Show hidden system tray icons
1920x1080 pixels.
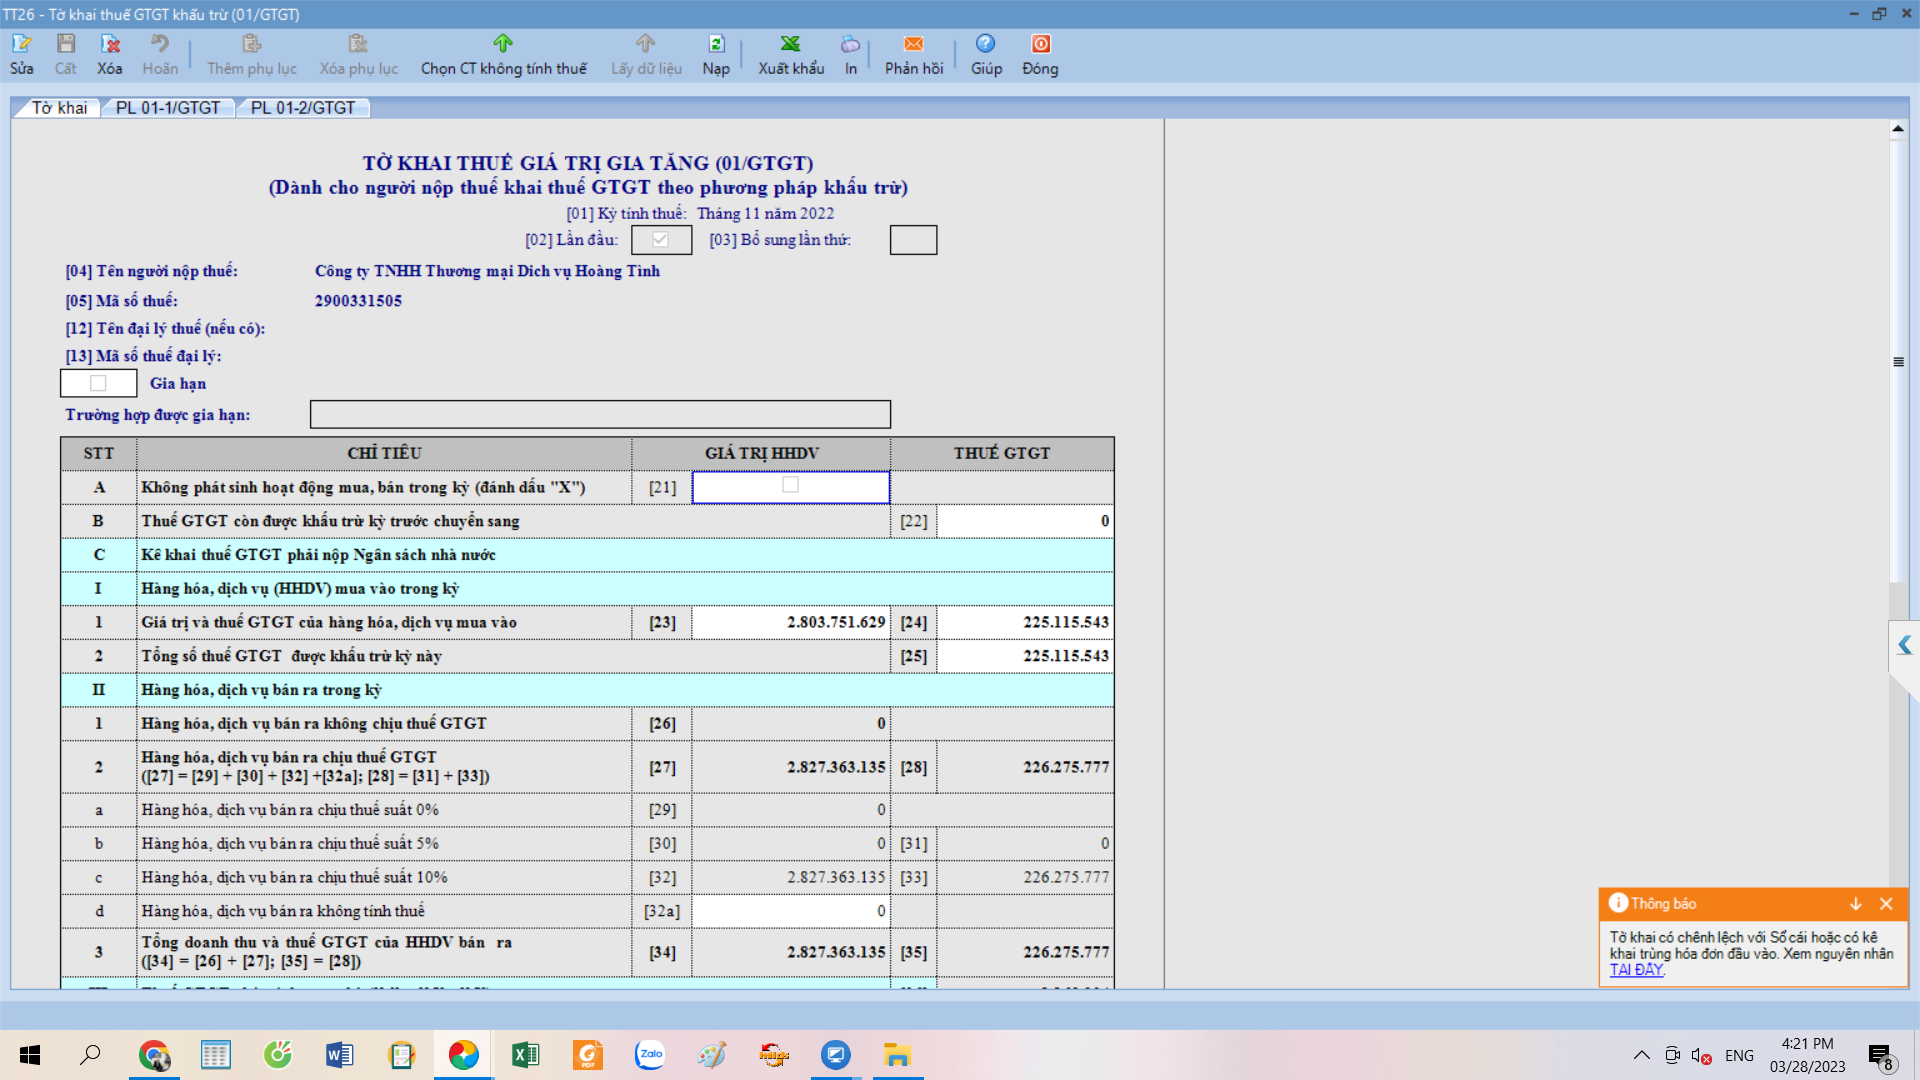pyautogui.click(x=1641, y=1056)
